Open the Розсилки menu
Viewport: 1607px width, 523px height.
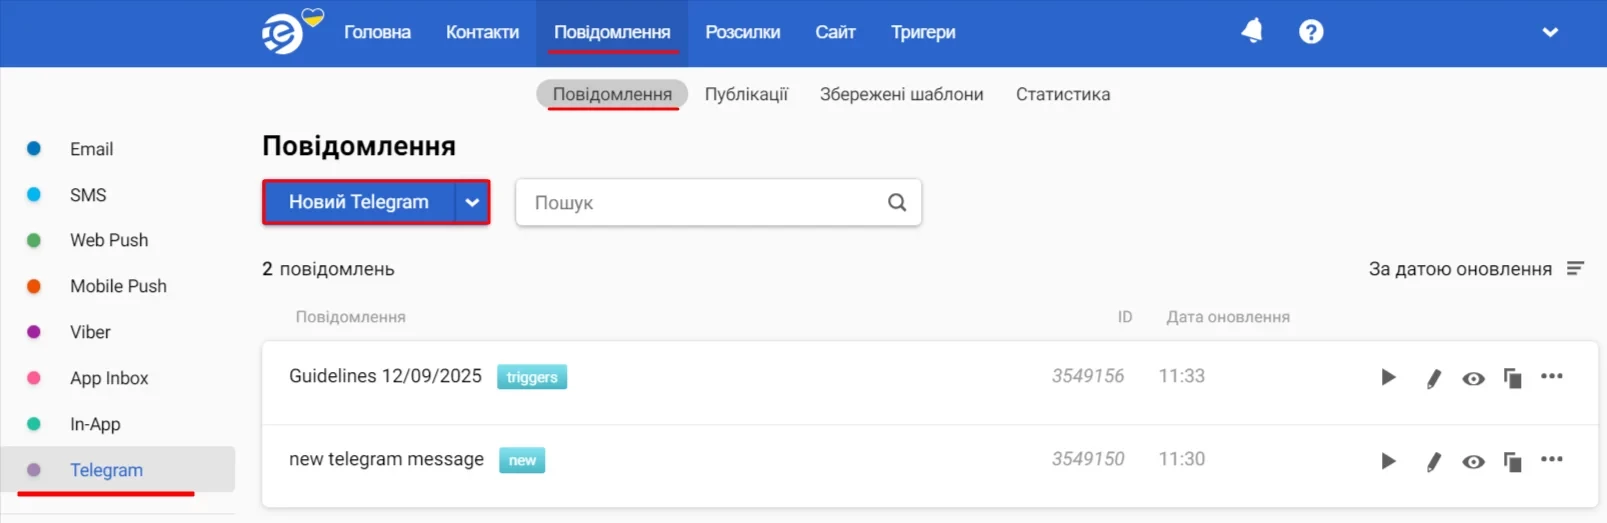tap(742, 32)
